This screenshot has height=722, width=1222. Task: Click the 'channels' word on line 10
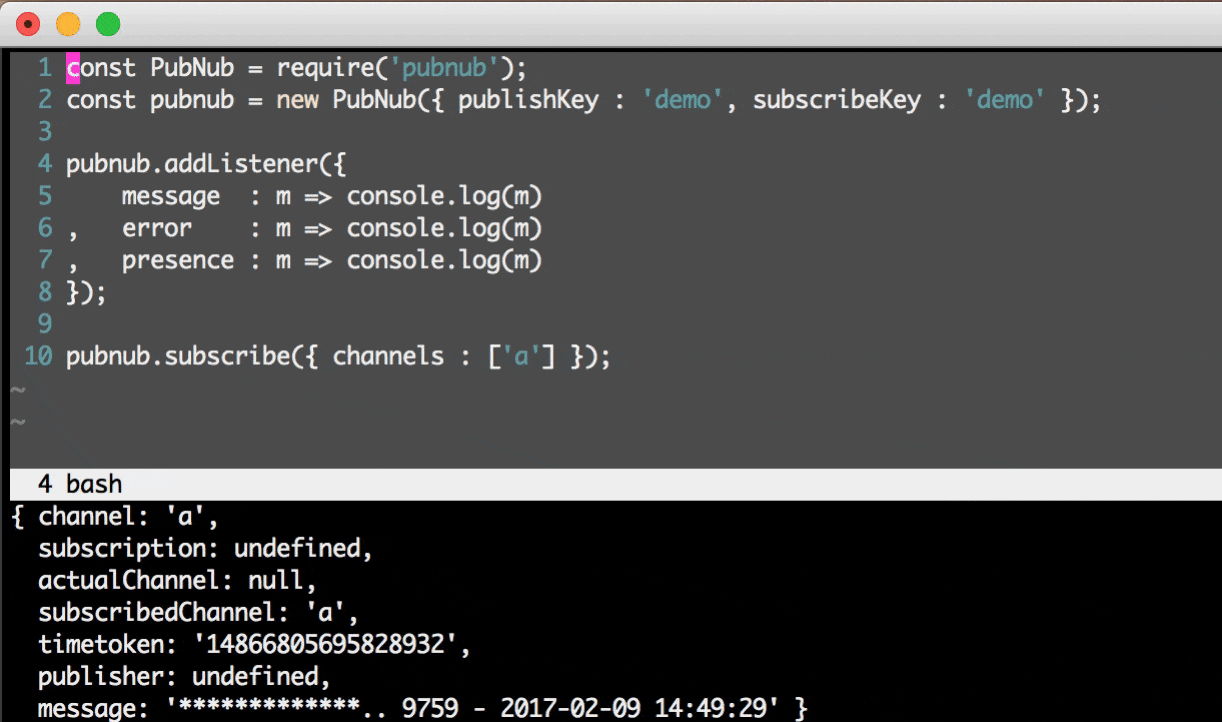click(389, 356)
